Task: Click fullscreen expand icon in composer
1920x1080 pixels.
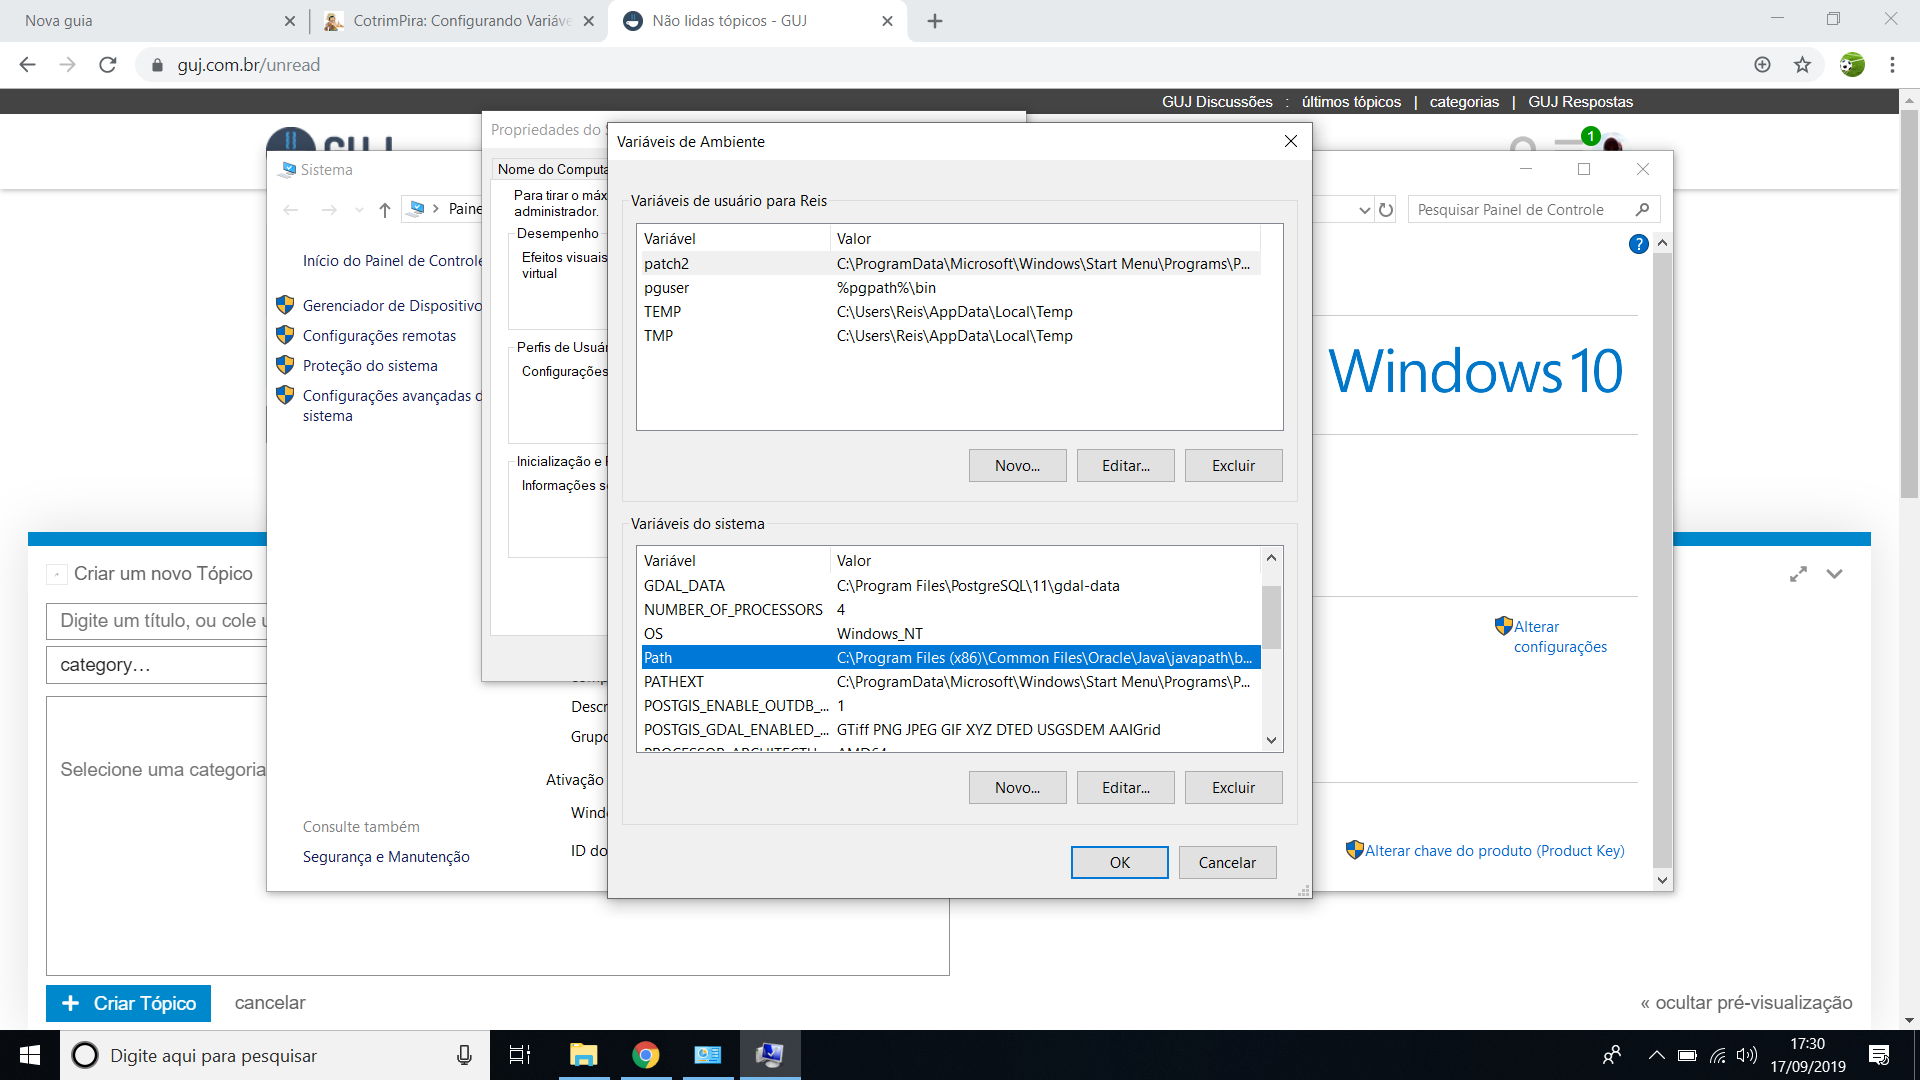Action: coord(1798,574)
